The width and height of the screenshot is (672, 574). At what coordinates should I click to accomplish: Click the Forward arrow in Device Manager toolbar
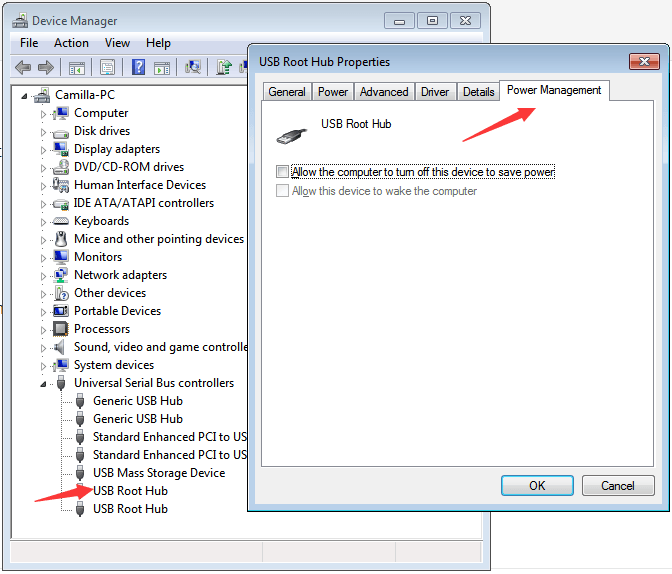[x=45, y=67]
